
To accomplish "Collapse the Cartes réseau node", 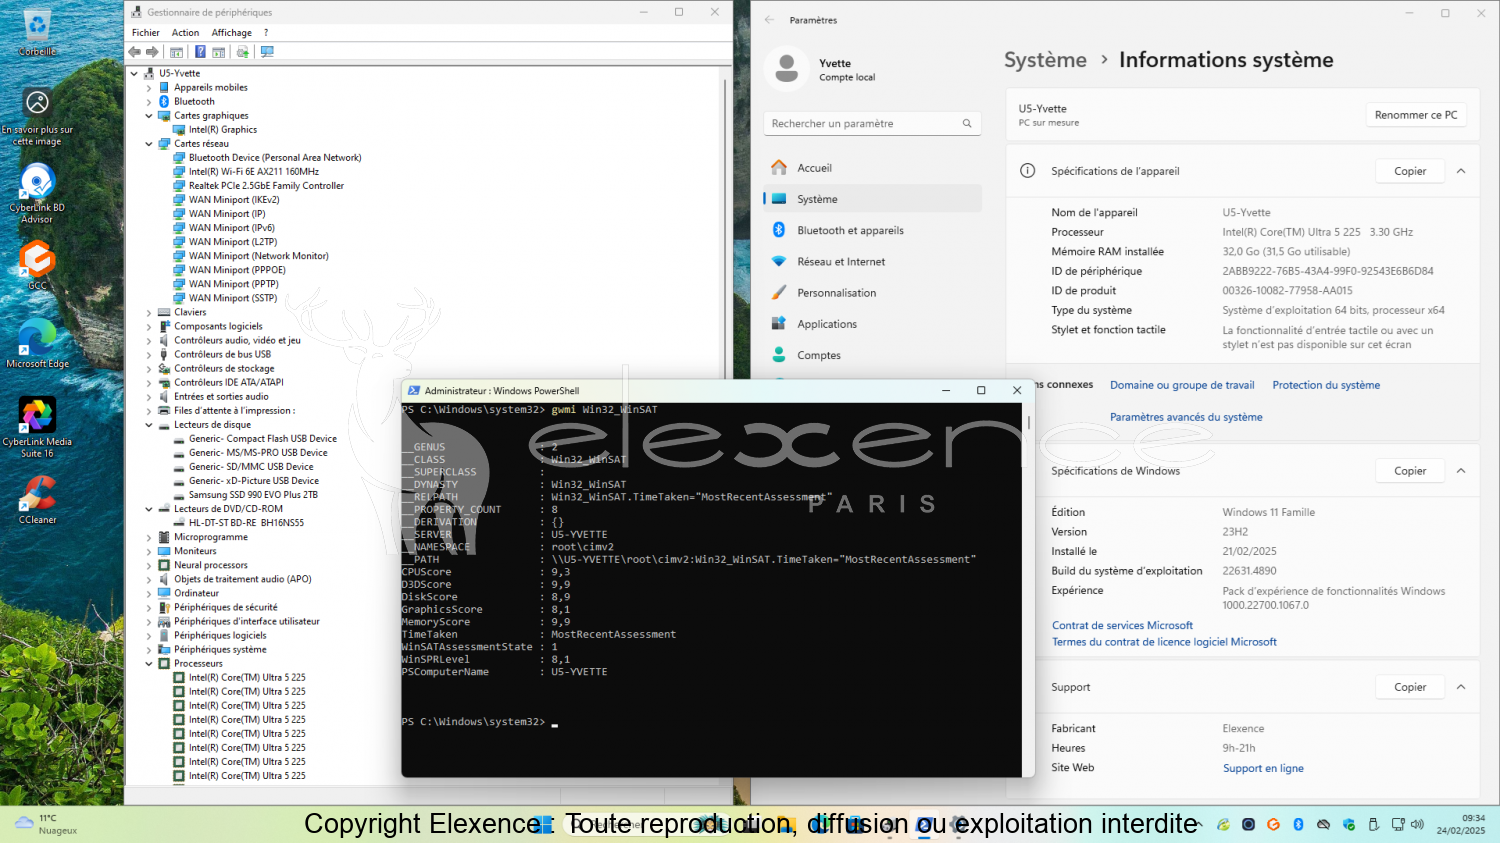I will pyautogui.click(x=149, y=144).
